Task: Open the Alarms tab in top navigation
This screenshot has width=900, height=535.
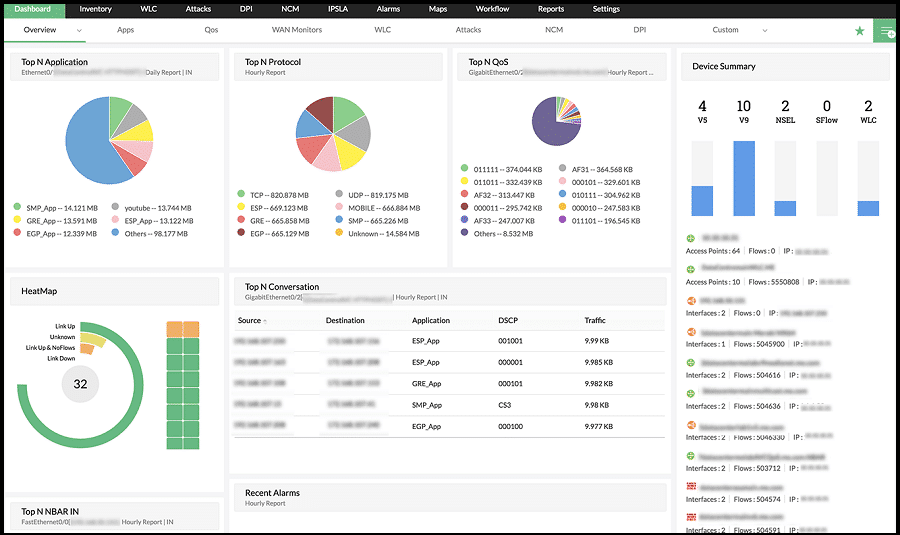Action: click(x=388, y=9)
